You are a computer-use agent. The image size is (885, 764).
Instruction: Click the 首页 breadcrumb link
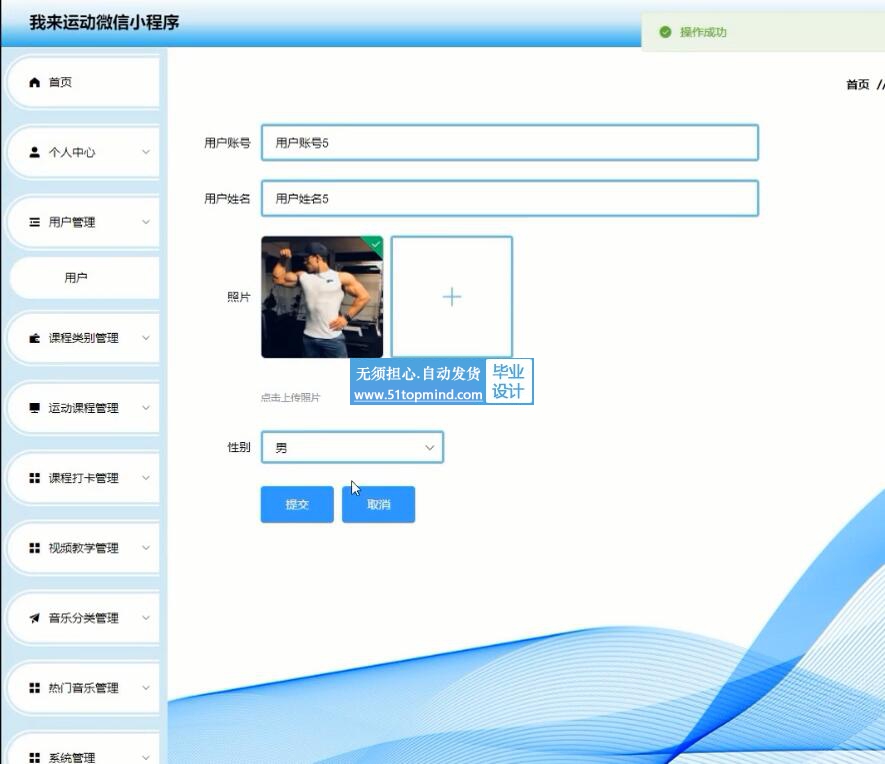pos(857,85)
